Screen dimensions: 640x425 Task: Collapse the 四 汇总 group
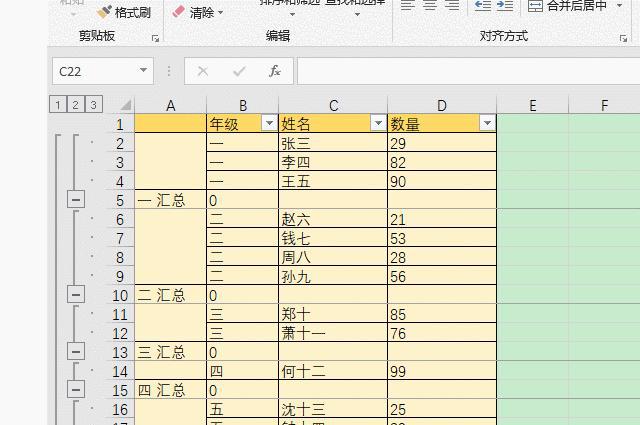coord(76,389)
